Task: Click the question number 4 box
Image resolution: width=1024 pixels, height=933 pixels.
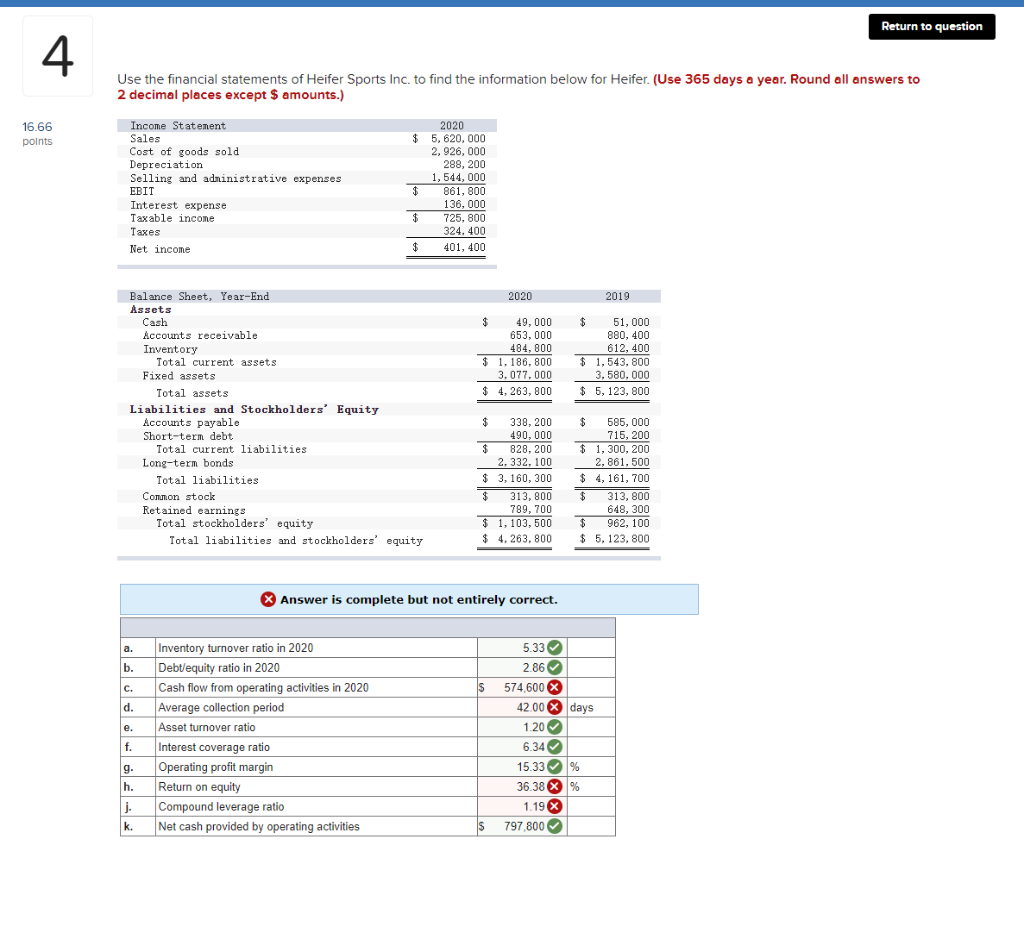Action: [55, 56]
